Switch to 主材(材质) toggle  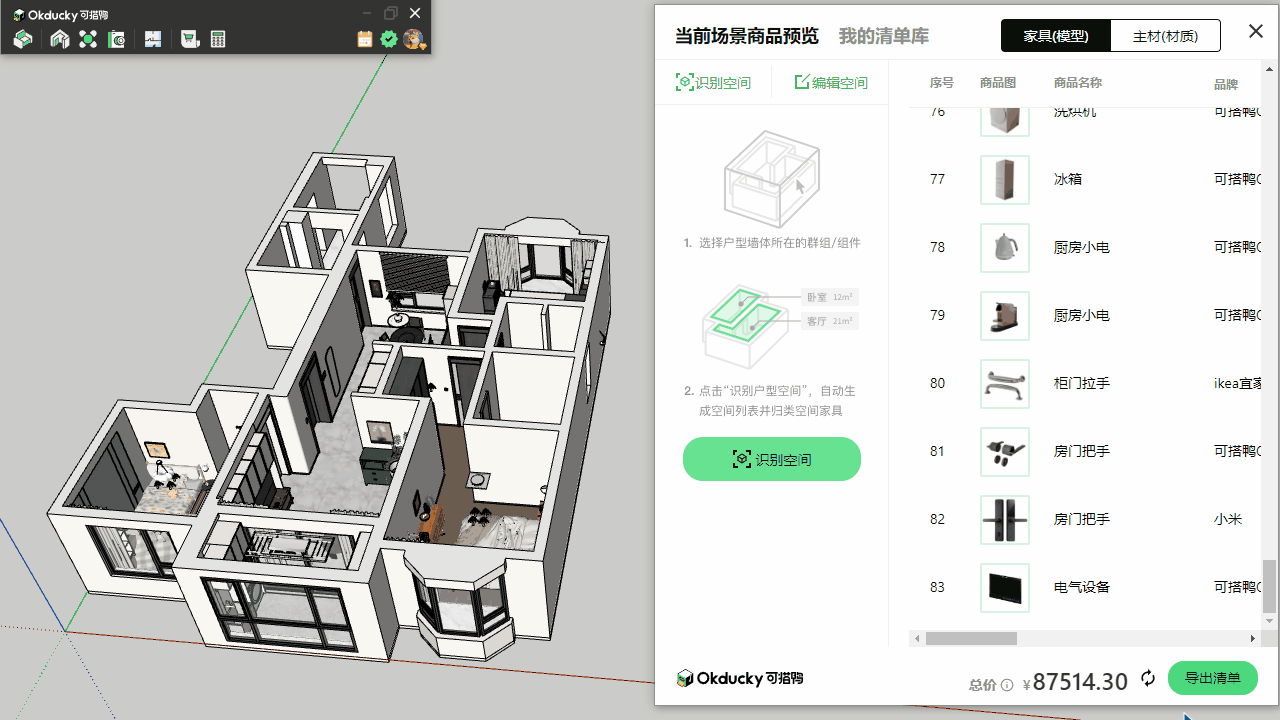1165,36
